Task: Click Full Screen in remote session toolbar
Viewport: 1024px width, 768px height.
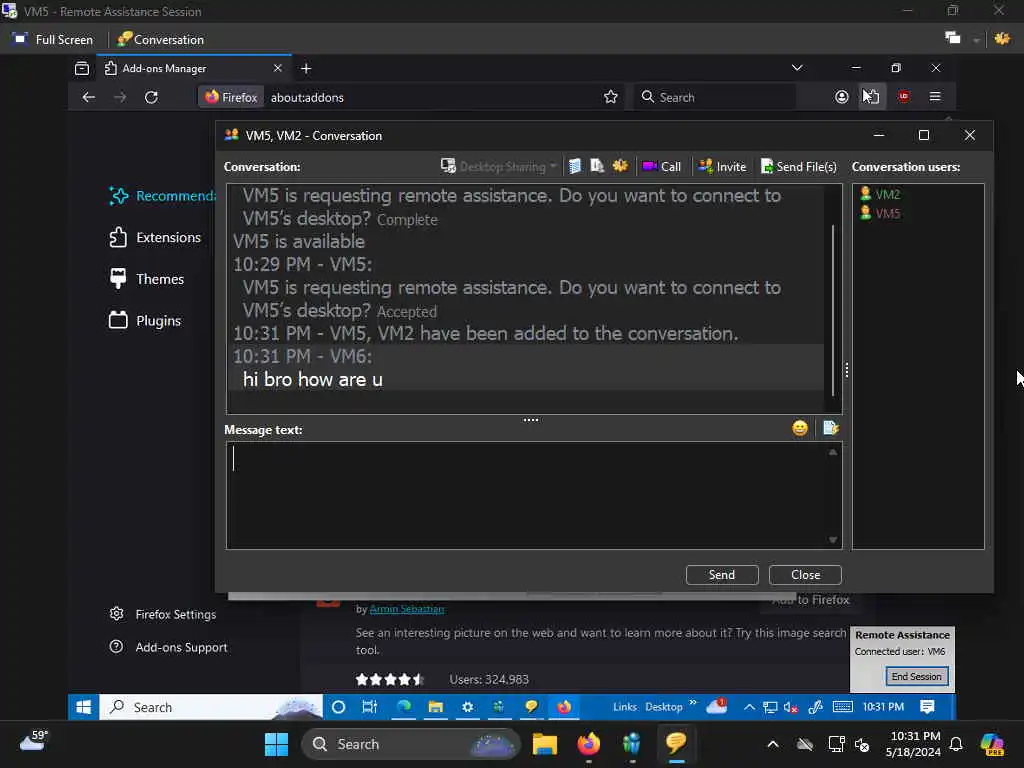Action: pos(53,39)
